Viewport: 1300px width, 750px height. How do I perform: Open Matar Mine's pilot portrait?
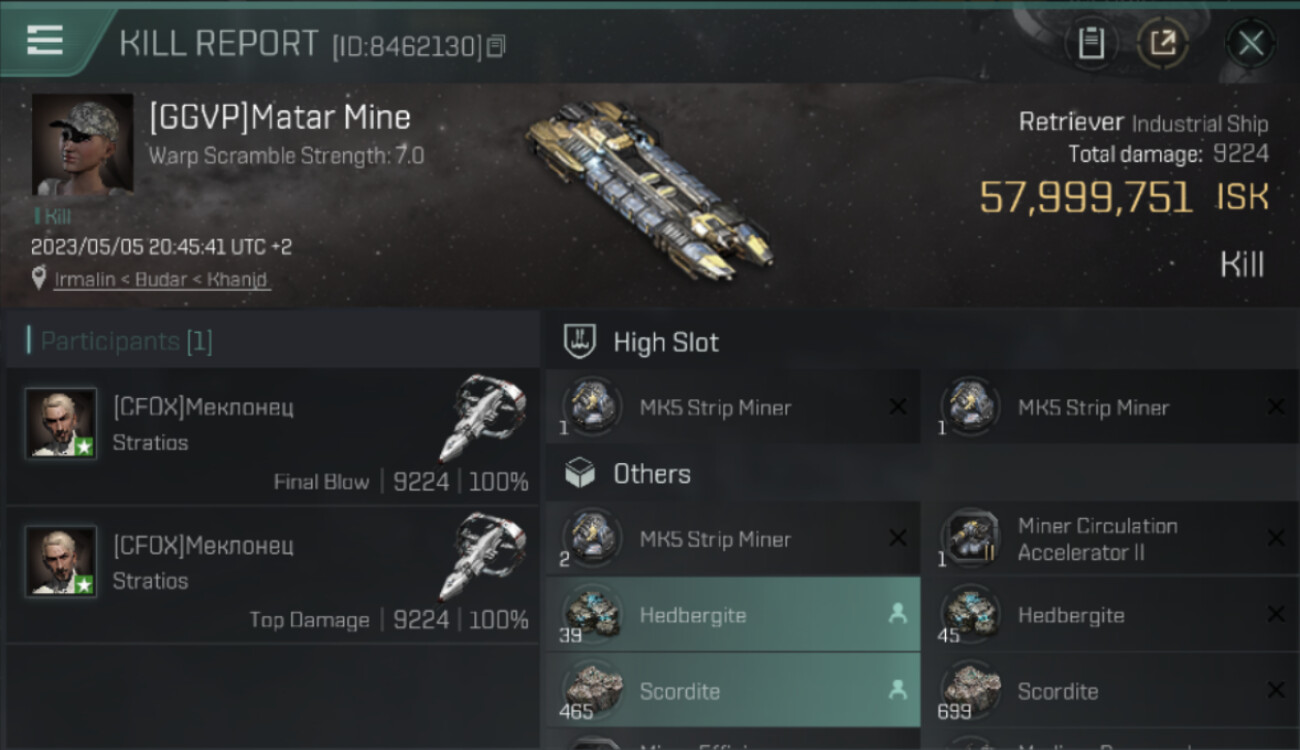tap(82, 144)
